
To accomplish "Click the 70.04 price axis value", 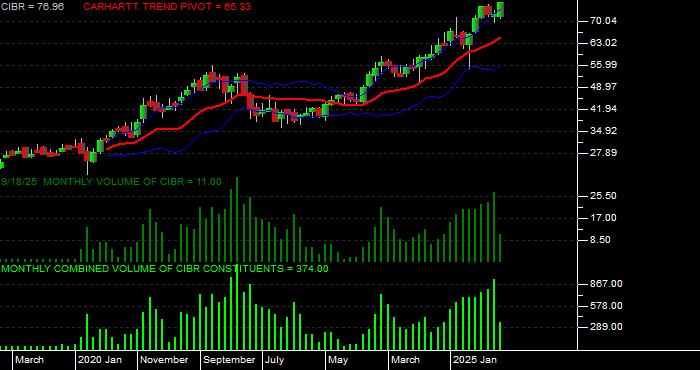I will (x=604, y=21).
